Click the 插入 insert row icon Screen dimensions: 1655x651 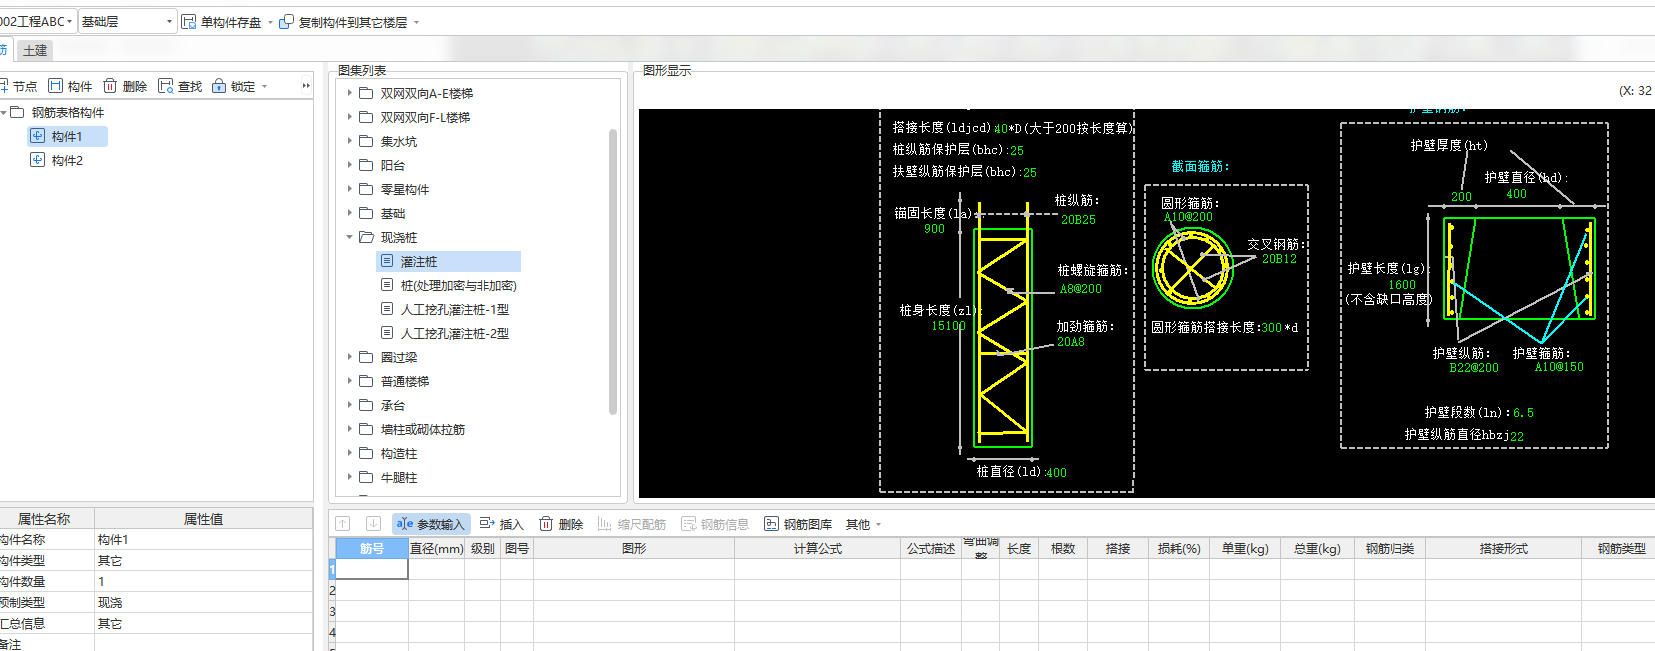pyautogui.click(x=487, y=524)
